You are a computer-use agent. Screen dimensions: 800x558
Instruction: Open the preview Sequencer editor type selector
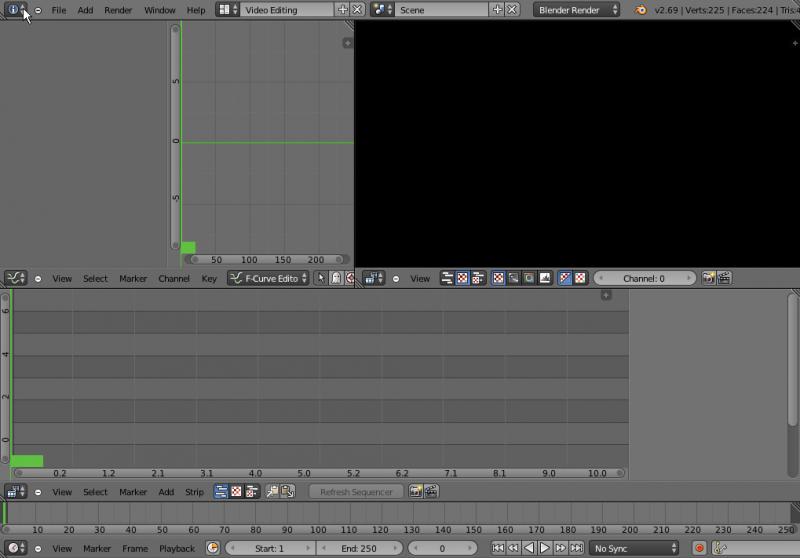pyautogui.click(x=373, y=278)
